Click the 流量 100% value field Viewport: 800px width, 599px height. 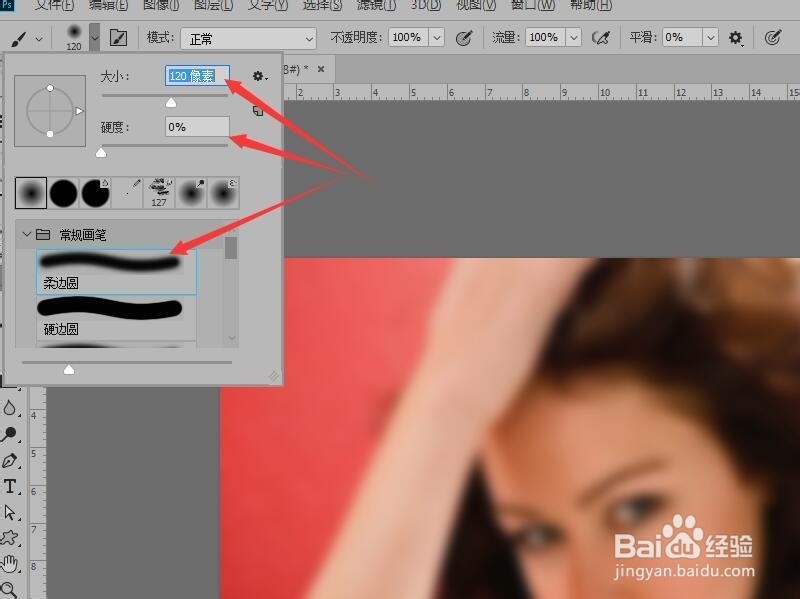click(545, 37)
